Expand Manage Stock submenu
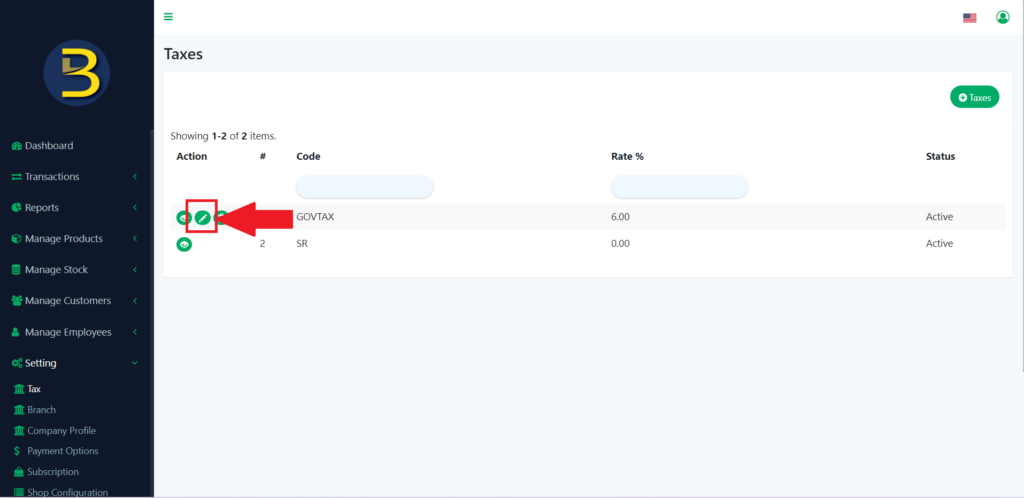 (56, 270)
